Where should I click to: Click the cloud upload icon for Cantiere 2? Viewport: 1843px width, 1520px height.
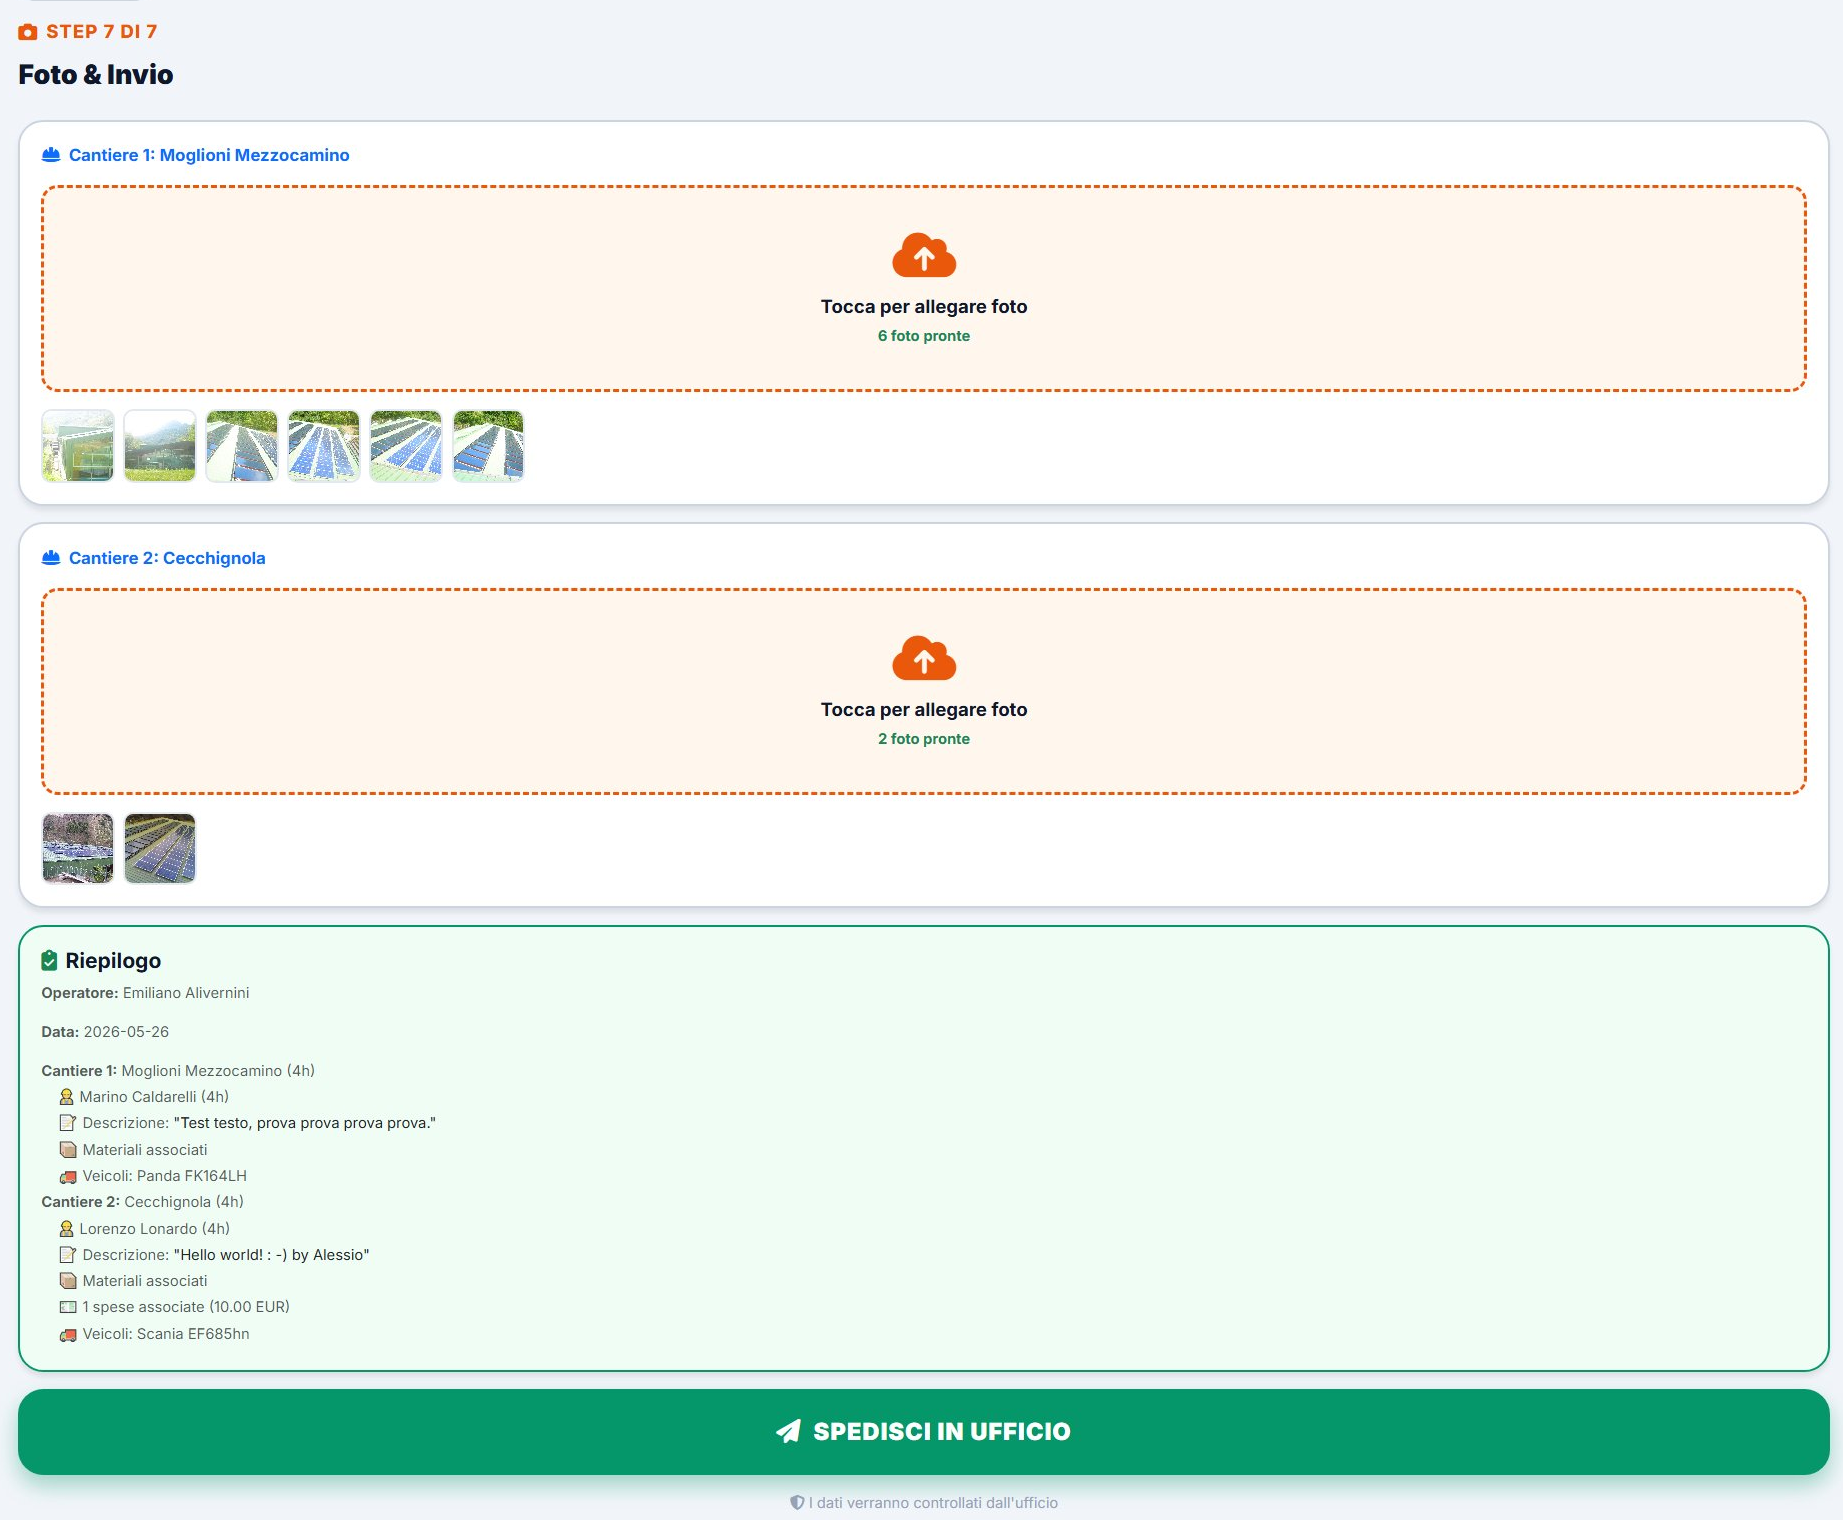click(924, 659)
